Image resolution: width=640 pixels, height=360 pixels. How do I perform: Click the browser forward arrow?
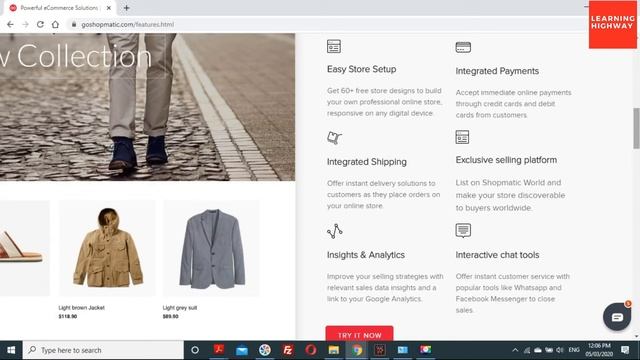click(x=25, y=24)
